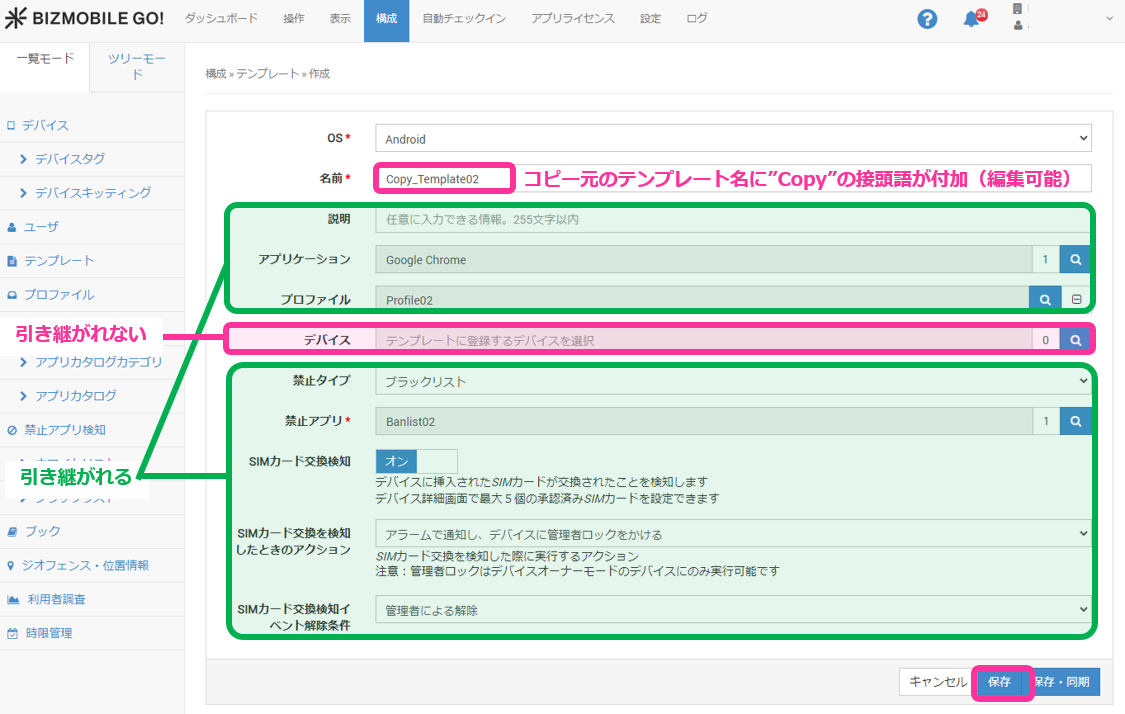Image resolution: width=1125 pixels, height=714 pixels.
Task: Click the search icon for banned apps
Action: pos(1075,422)
